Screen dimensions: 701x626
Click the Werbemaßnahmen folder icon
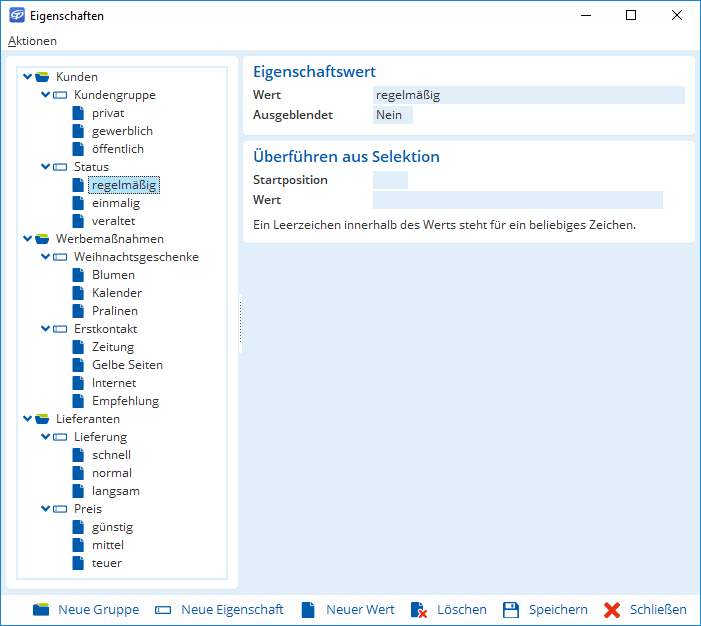43,239
